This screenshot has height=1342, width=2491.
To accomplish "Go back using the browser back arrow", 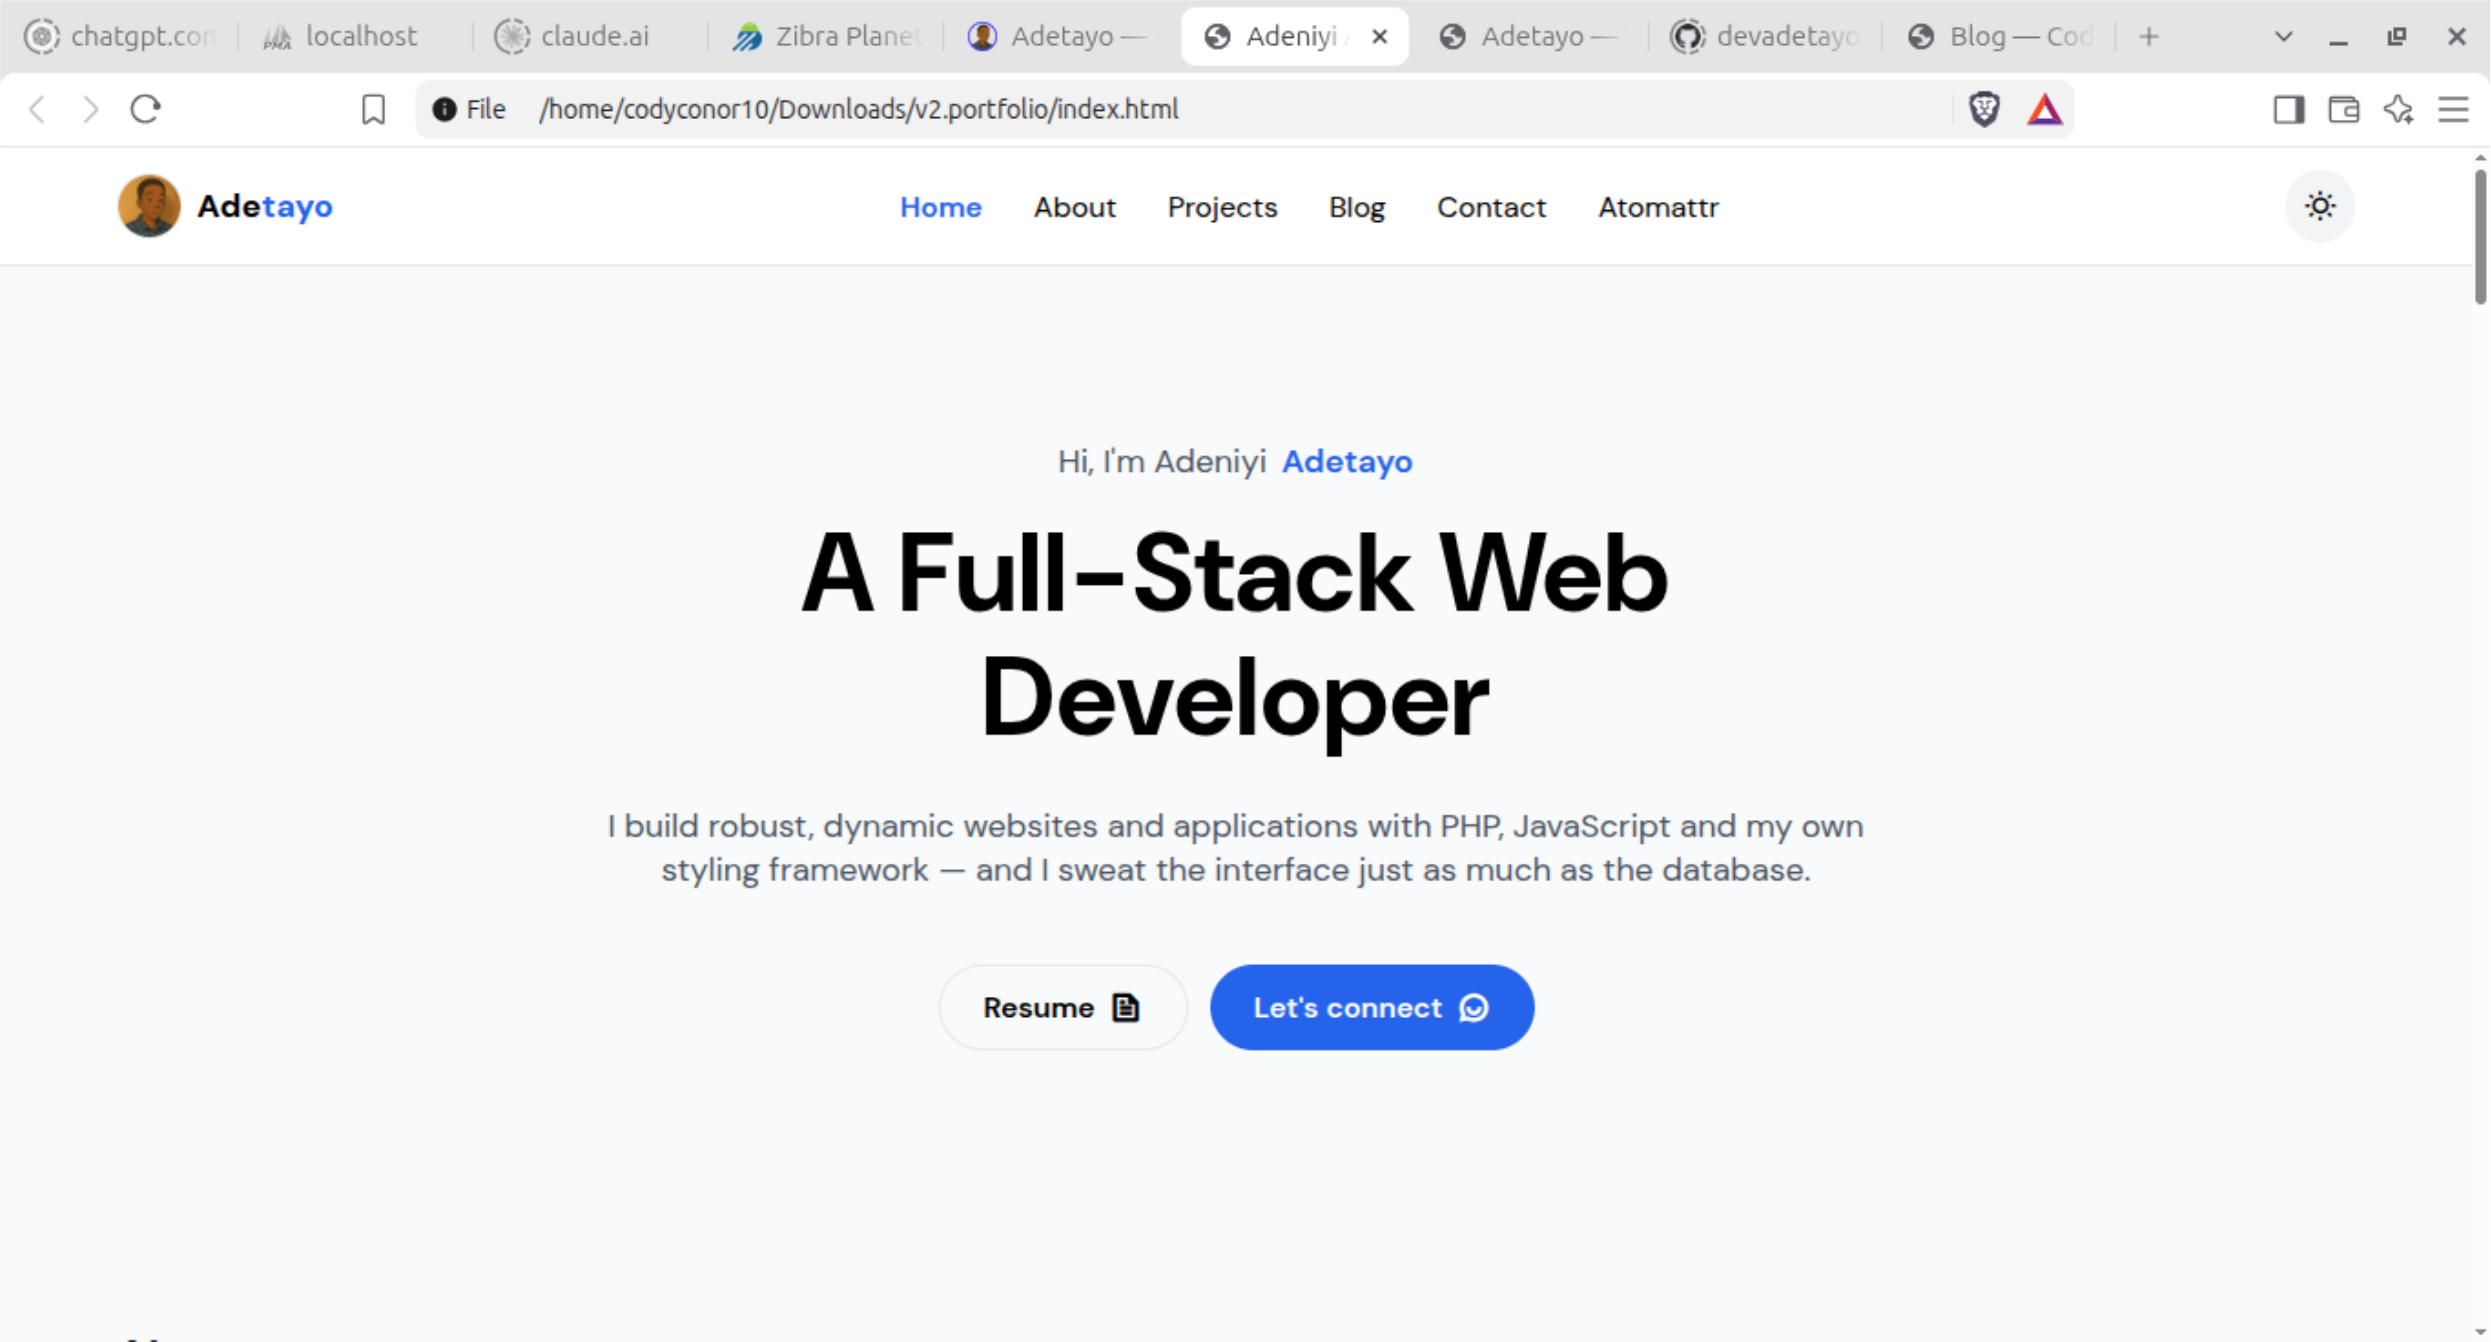I will [38, 108].
